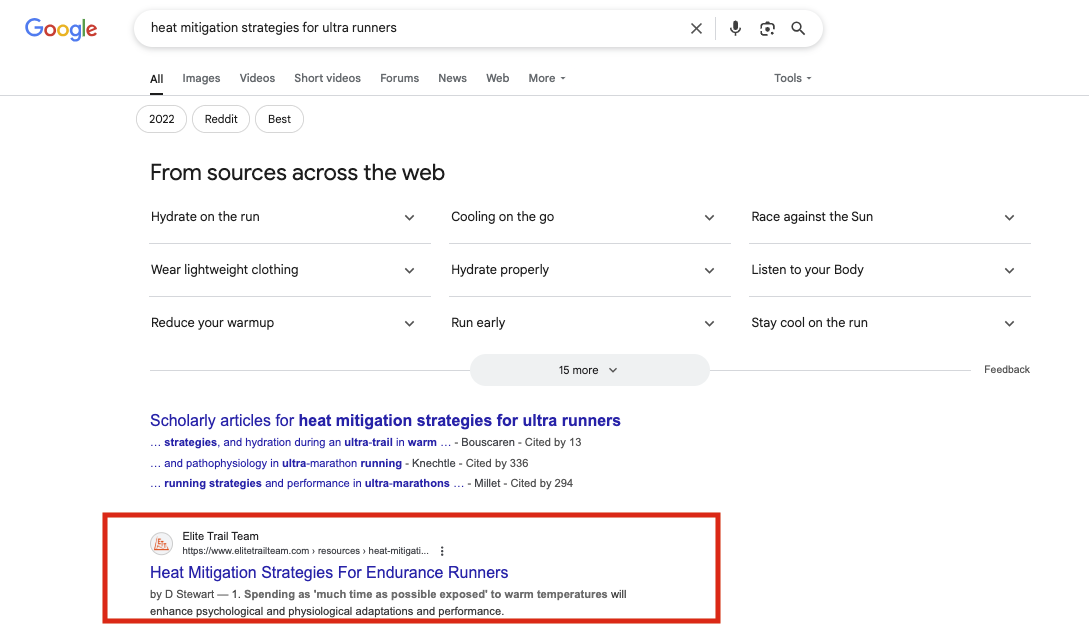Expand the Run early item
1089x628 pixels.
590,323
